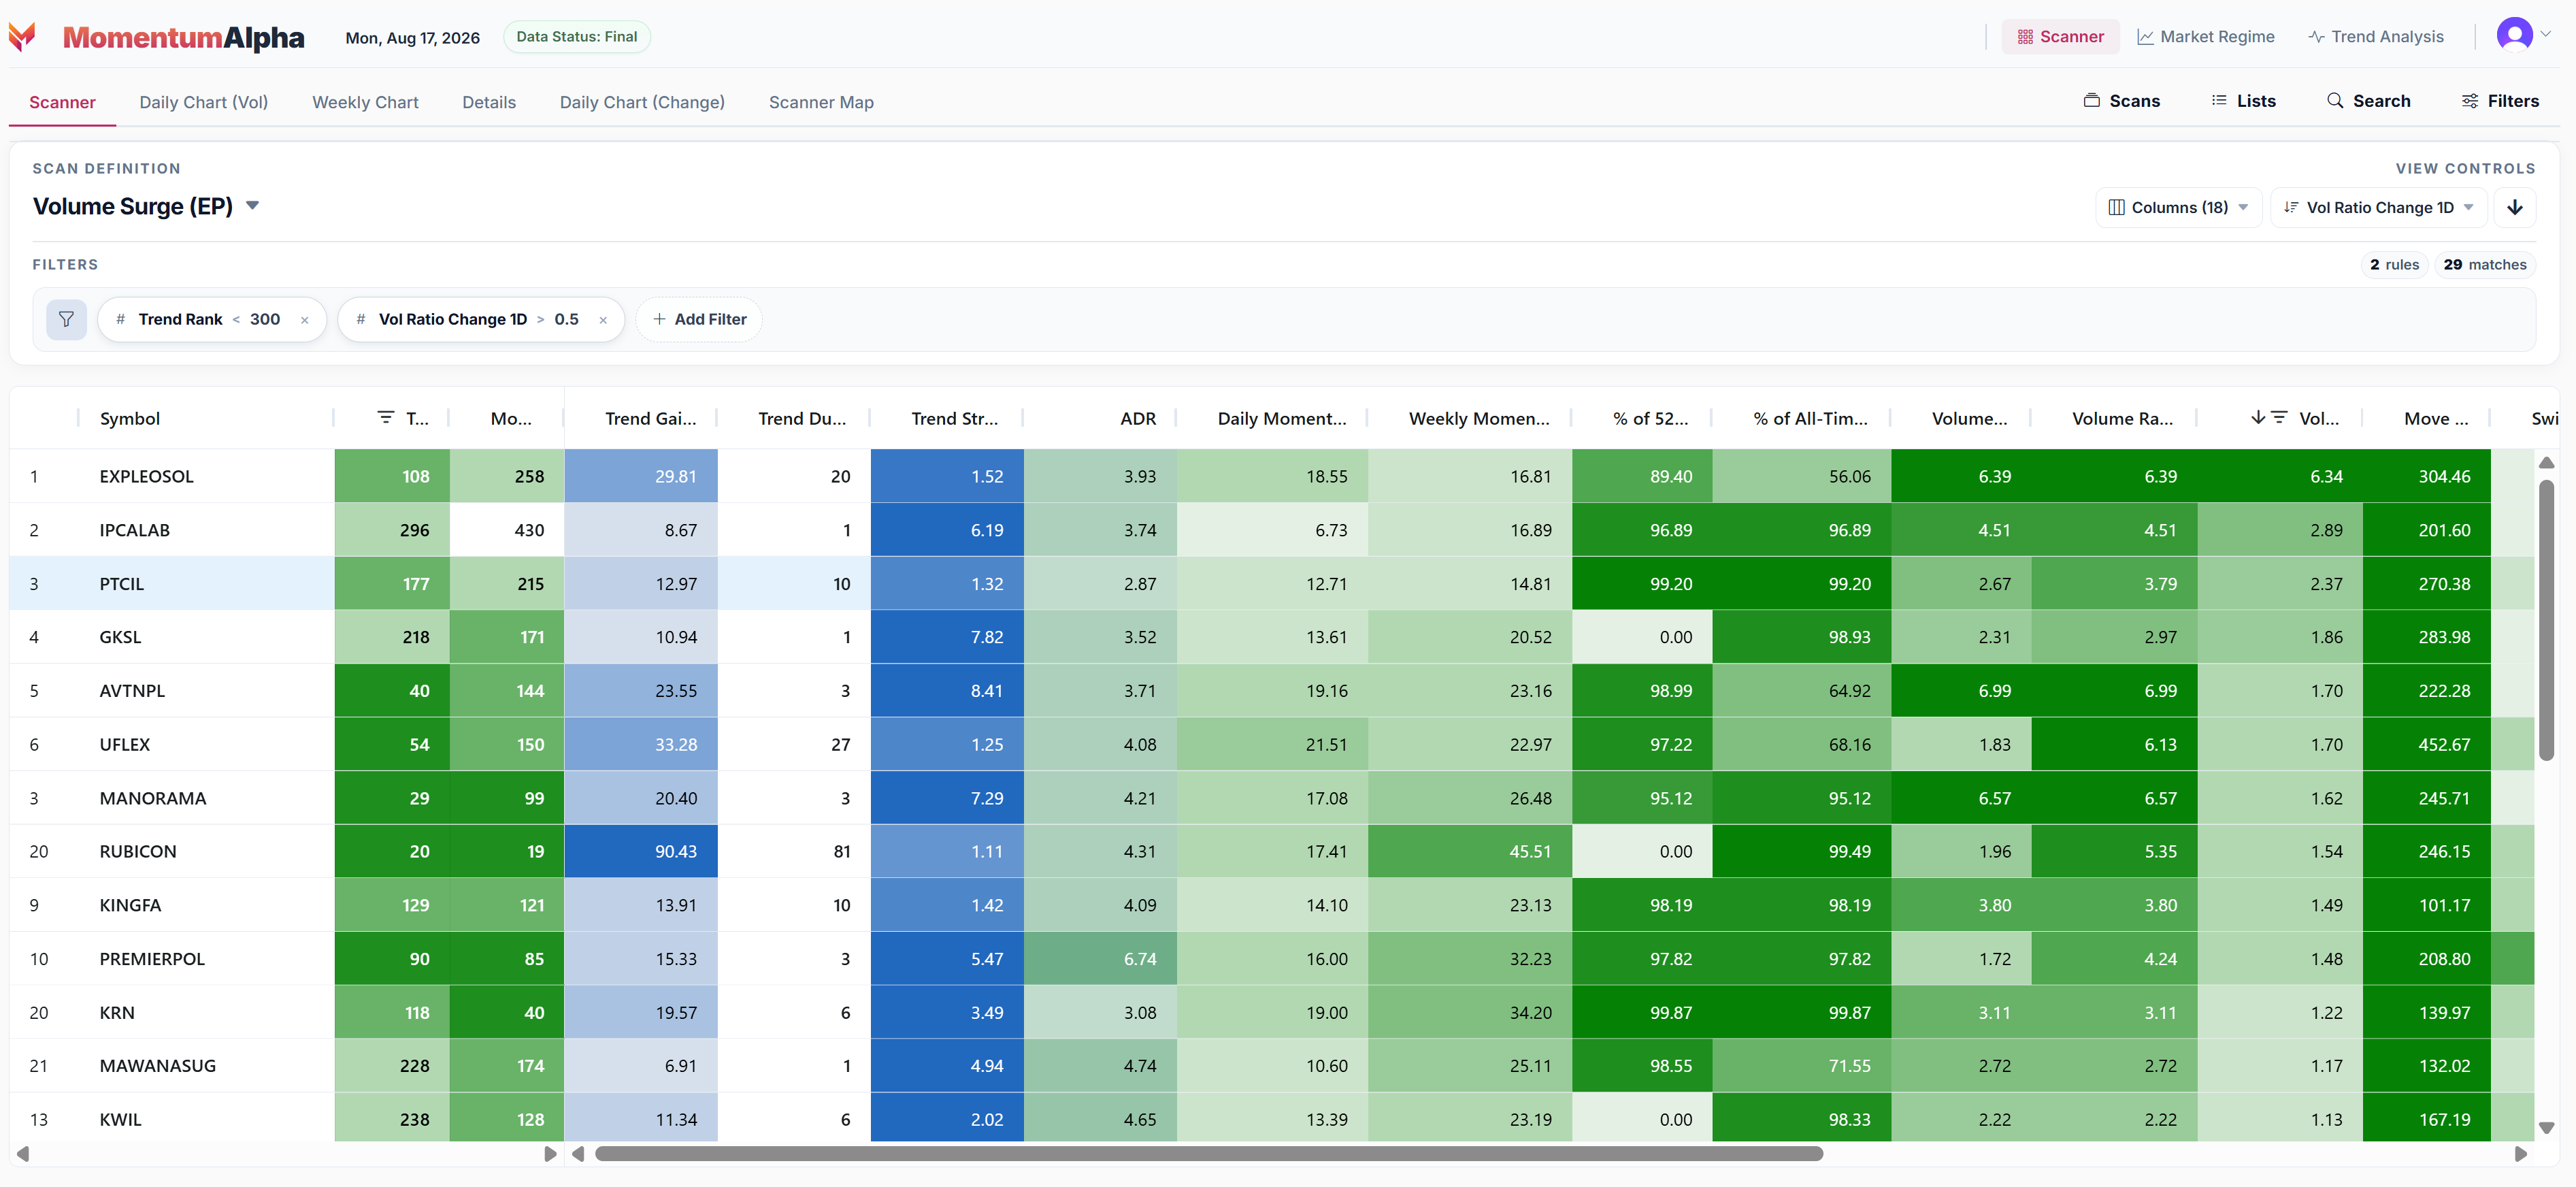This screenshot has height=1187, width=2576.
Task: Expand the Volume Surge (EP) scan dropdown
Action: [x=252, y=206]
